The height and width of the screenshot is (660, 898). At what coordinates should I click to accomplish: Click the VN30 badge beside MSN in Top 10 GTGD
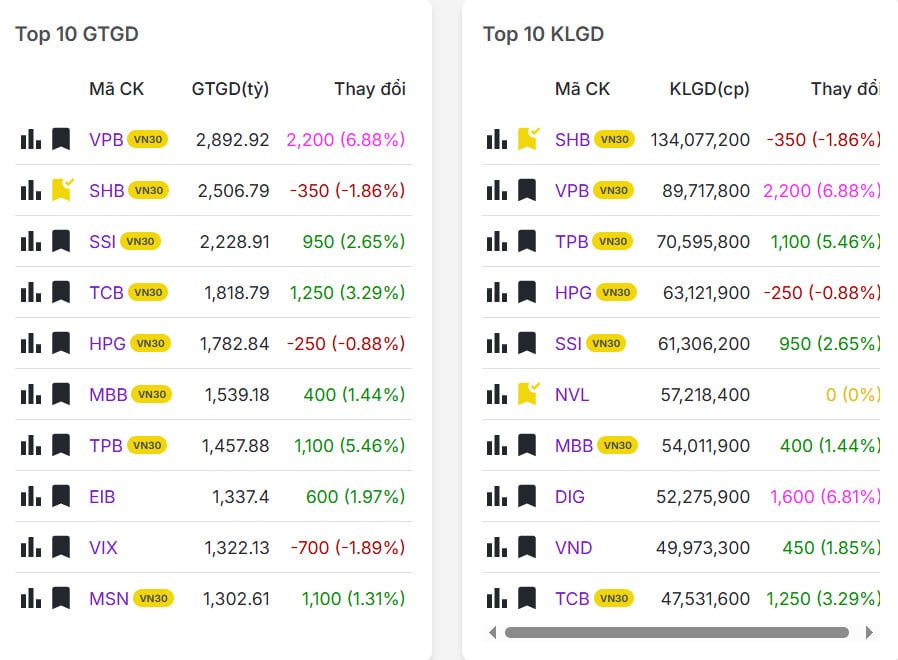point(153,598)
